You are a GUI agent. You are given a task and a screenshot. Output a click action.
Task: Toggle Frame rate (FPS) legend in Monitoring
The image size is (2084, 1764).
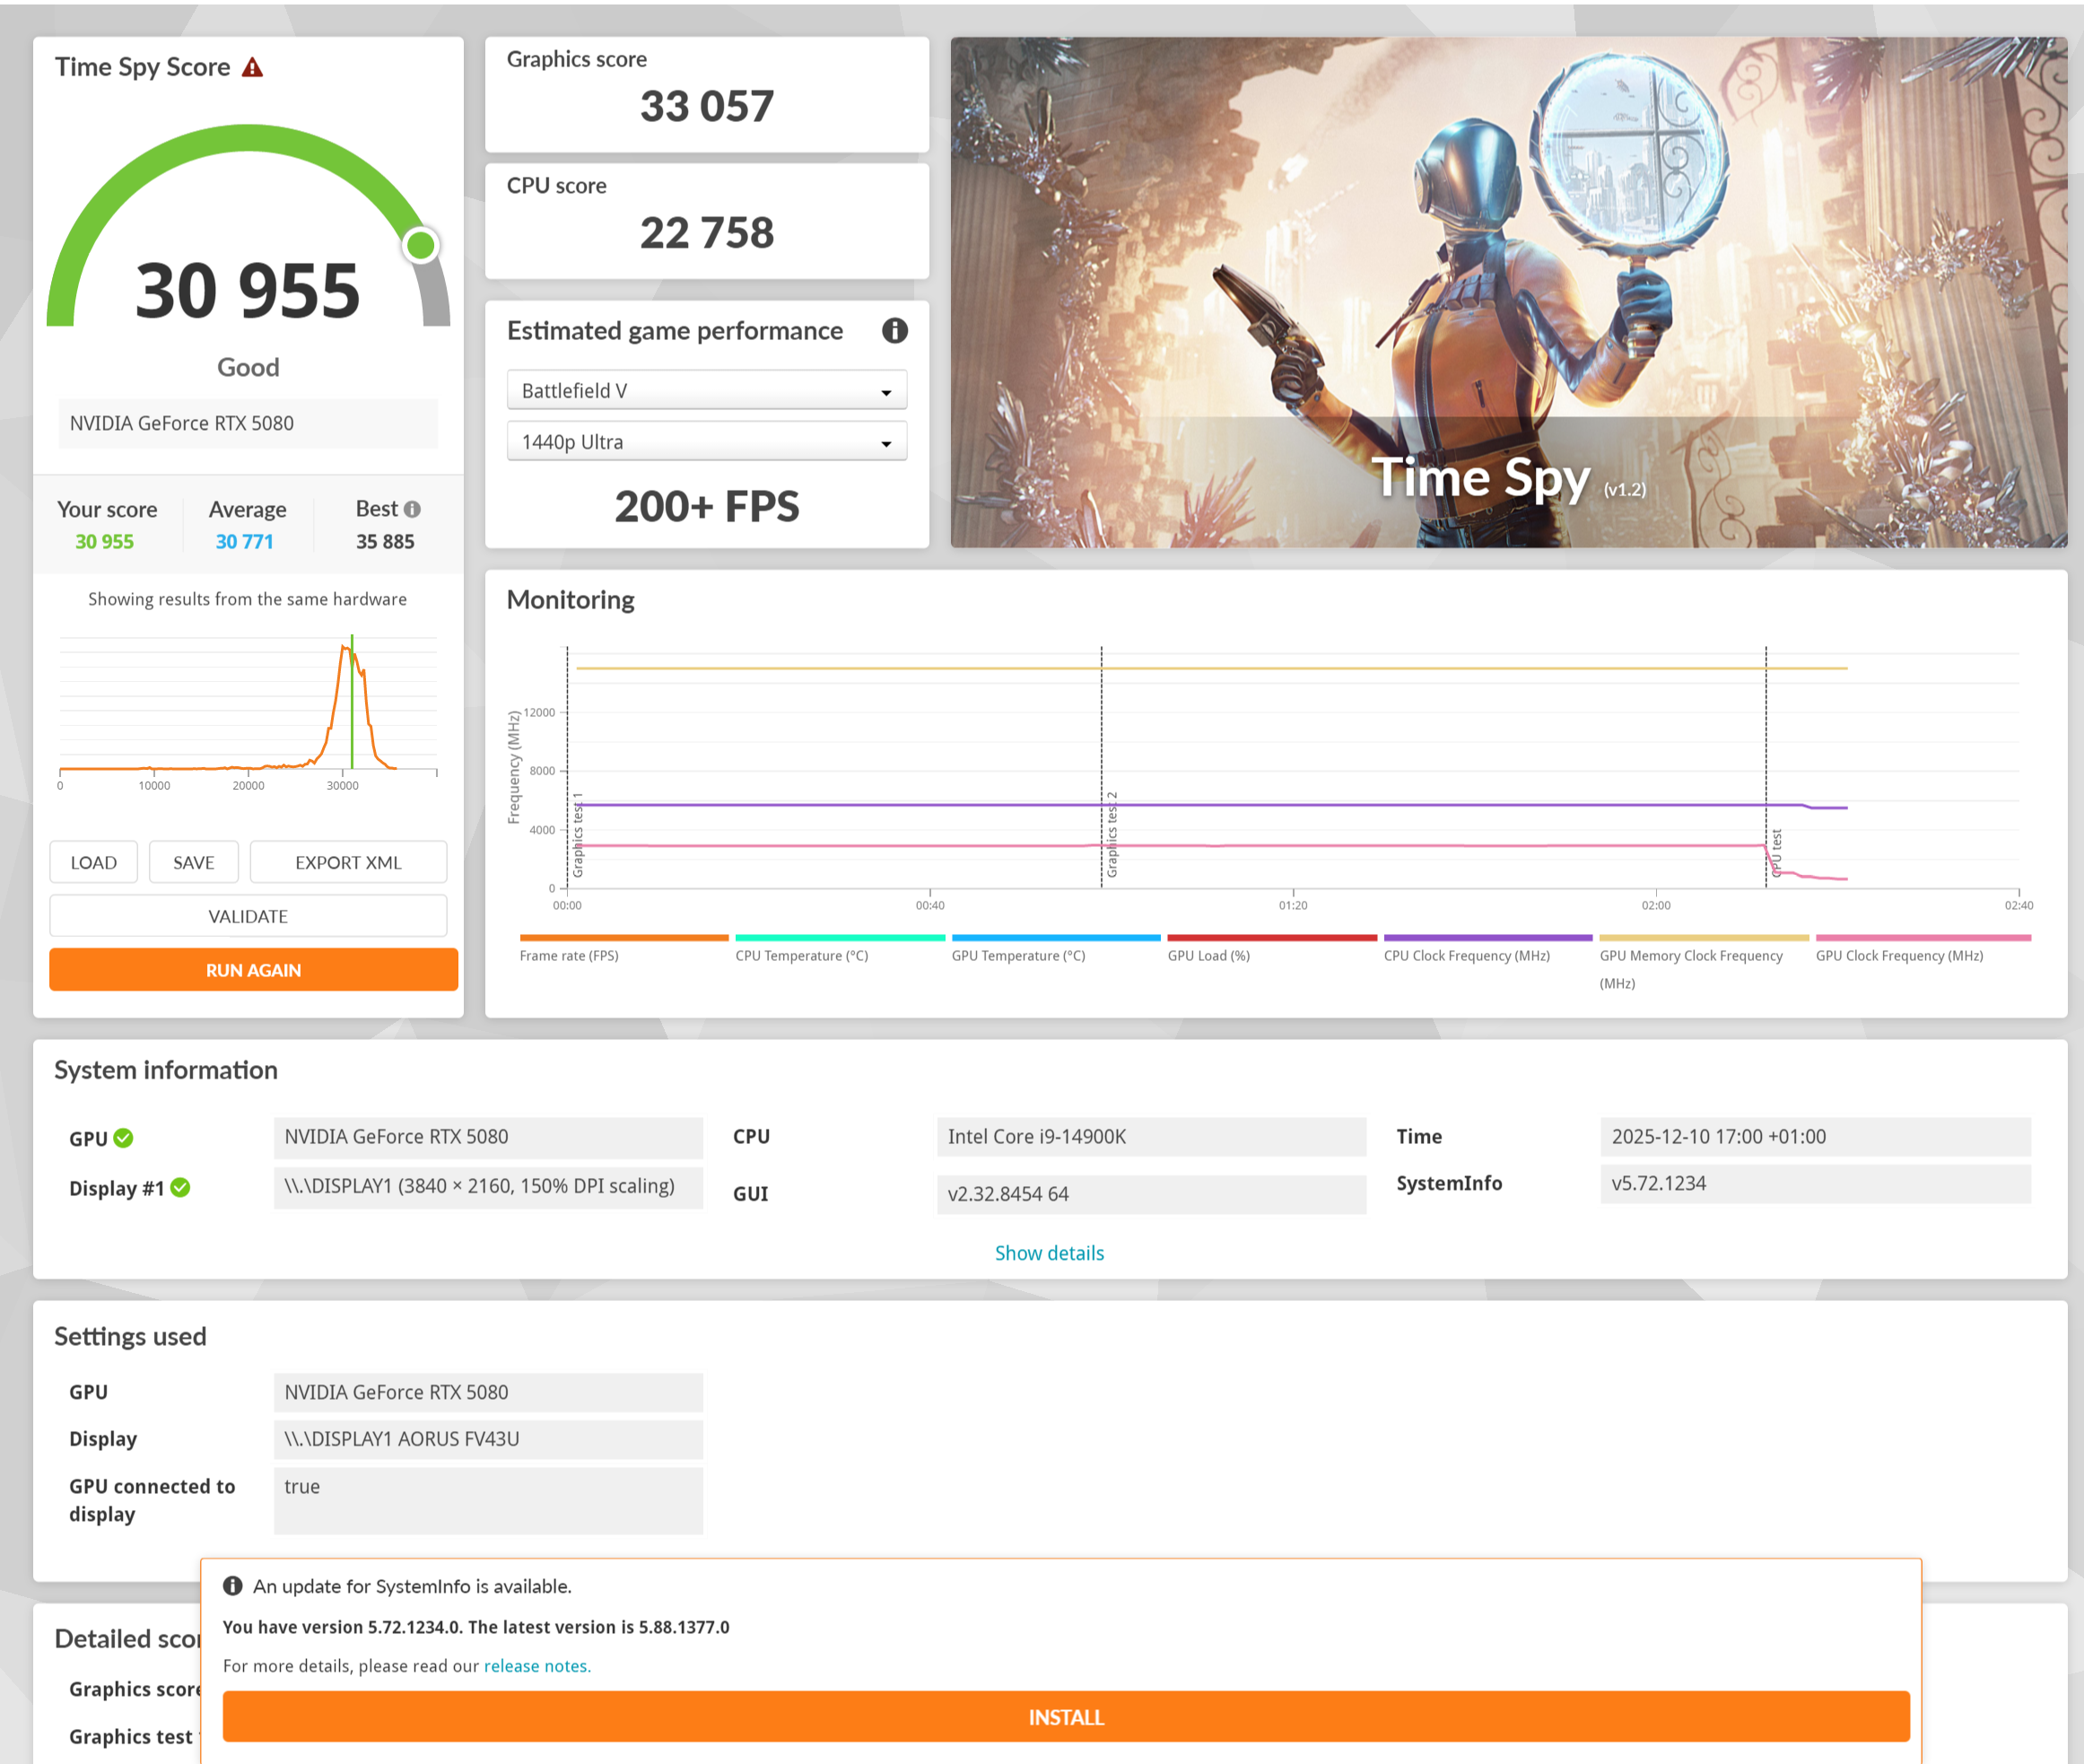tap(569, 955)
